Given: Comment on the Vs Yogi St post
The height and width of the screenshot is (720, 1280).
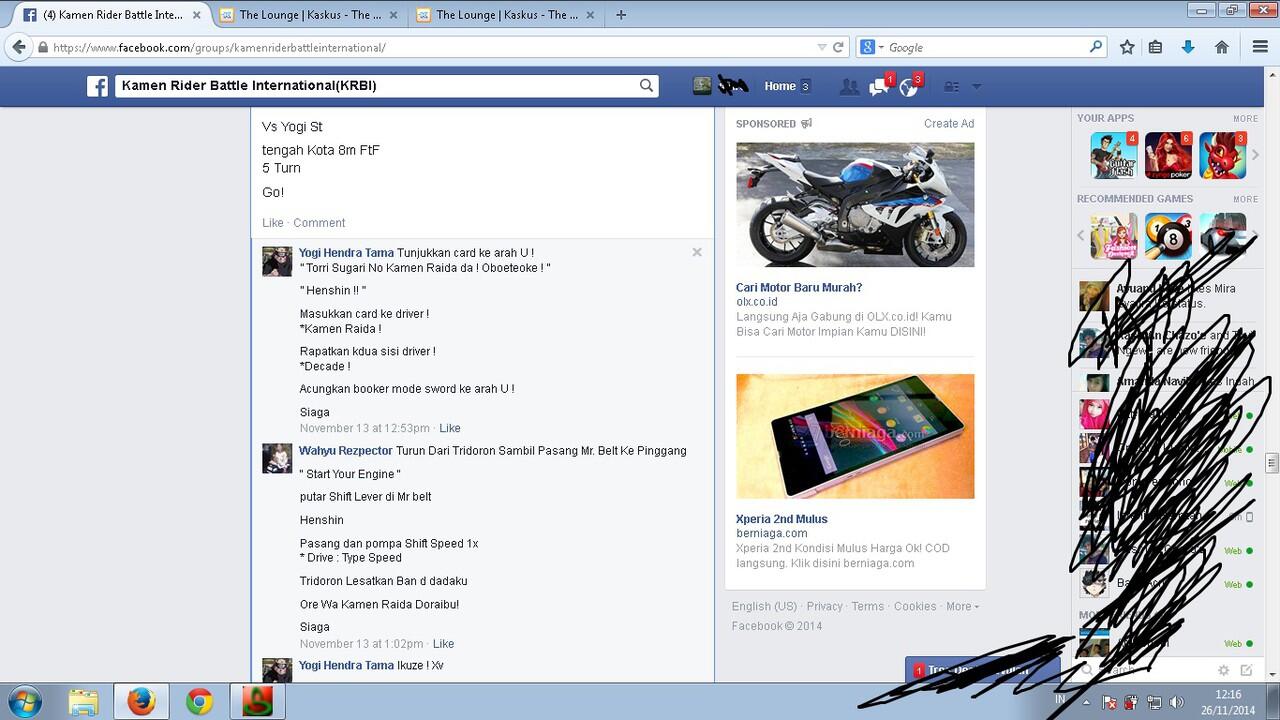Looking at the screenshot, I should click(319, 223).
